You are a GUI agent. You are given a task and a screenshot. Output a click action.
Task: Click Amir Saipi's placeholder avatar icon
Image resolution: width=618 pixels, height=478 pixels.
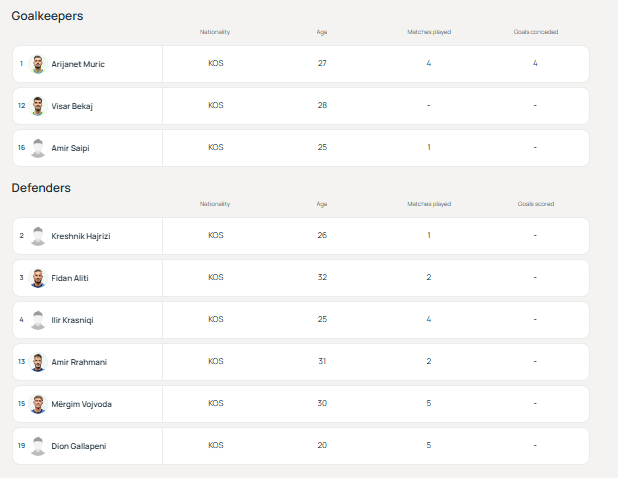[38, 148]
